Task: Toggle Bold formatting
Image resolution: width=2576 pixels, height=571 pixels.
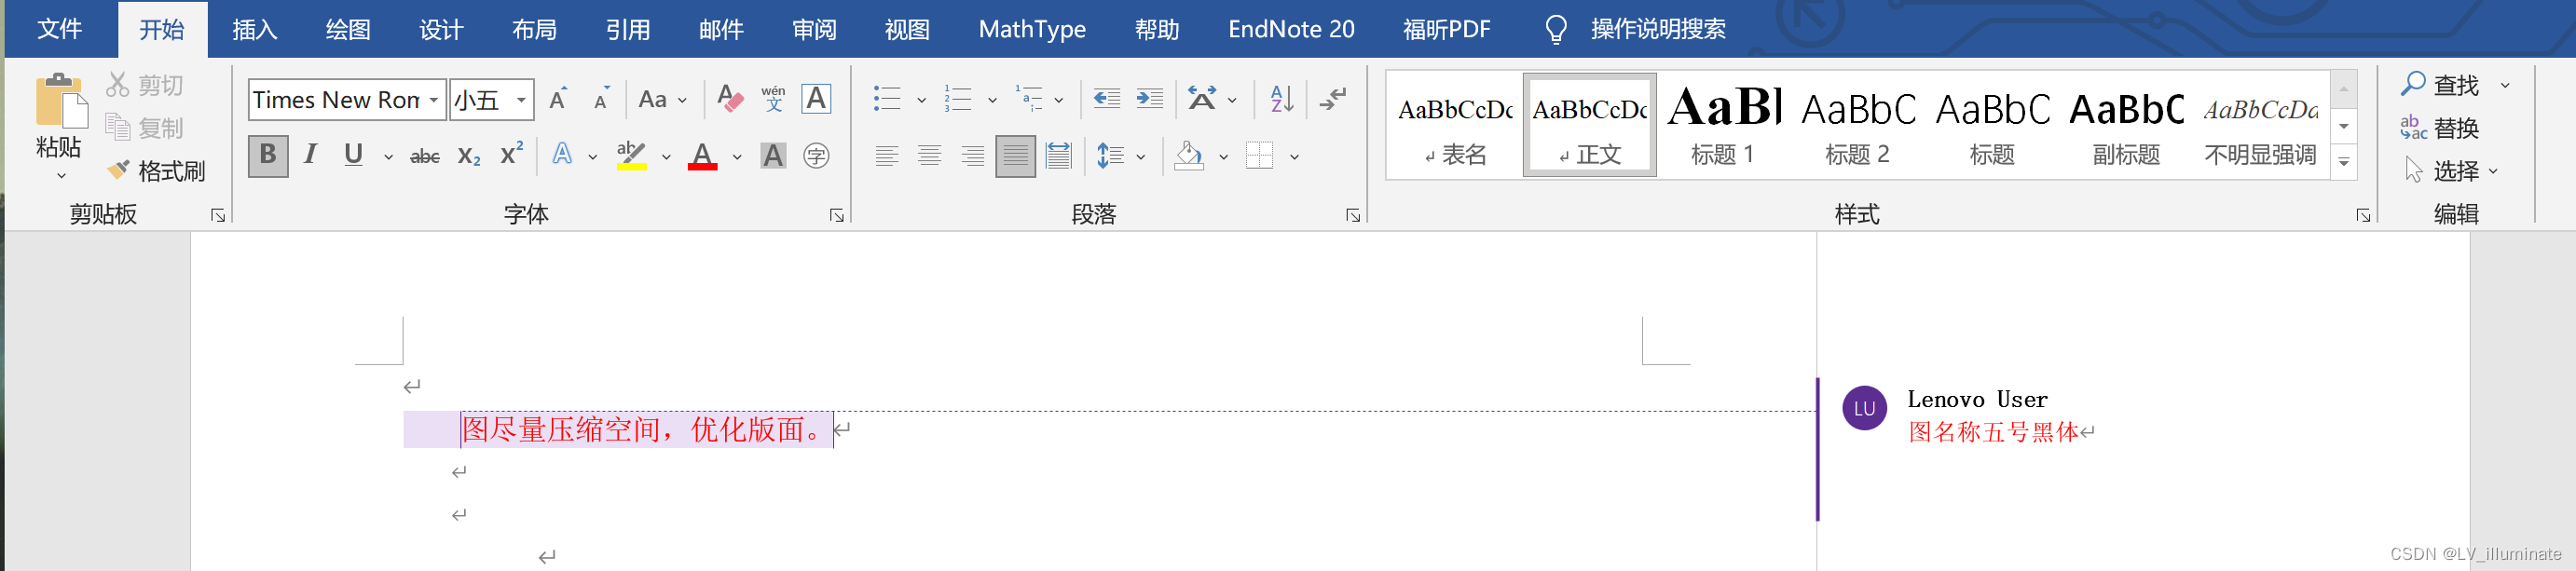Action: pyautogui.click(x=268, y=156)
